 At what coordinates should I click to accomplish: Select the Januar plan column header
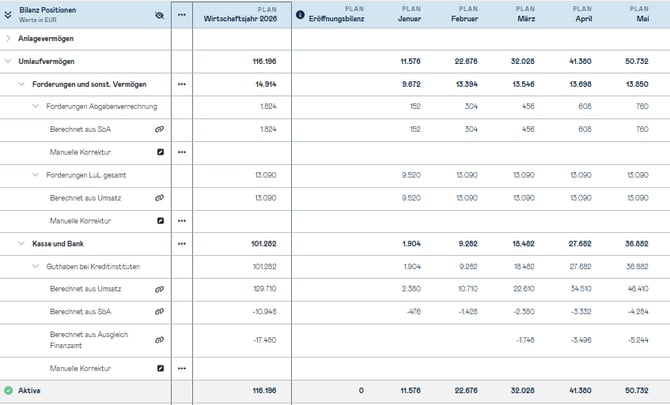coord(409,15)
